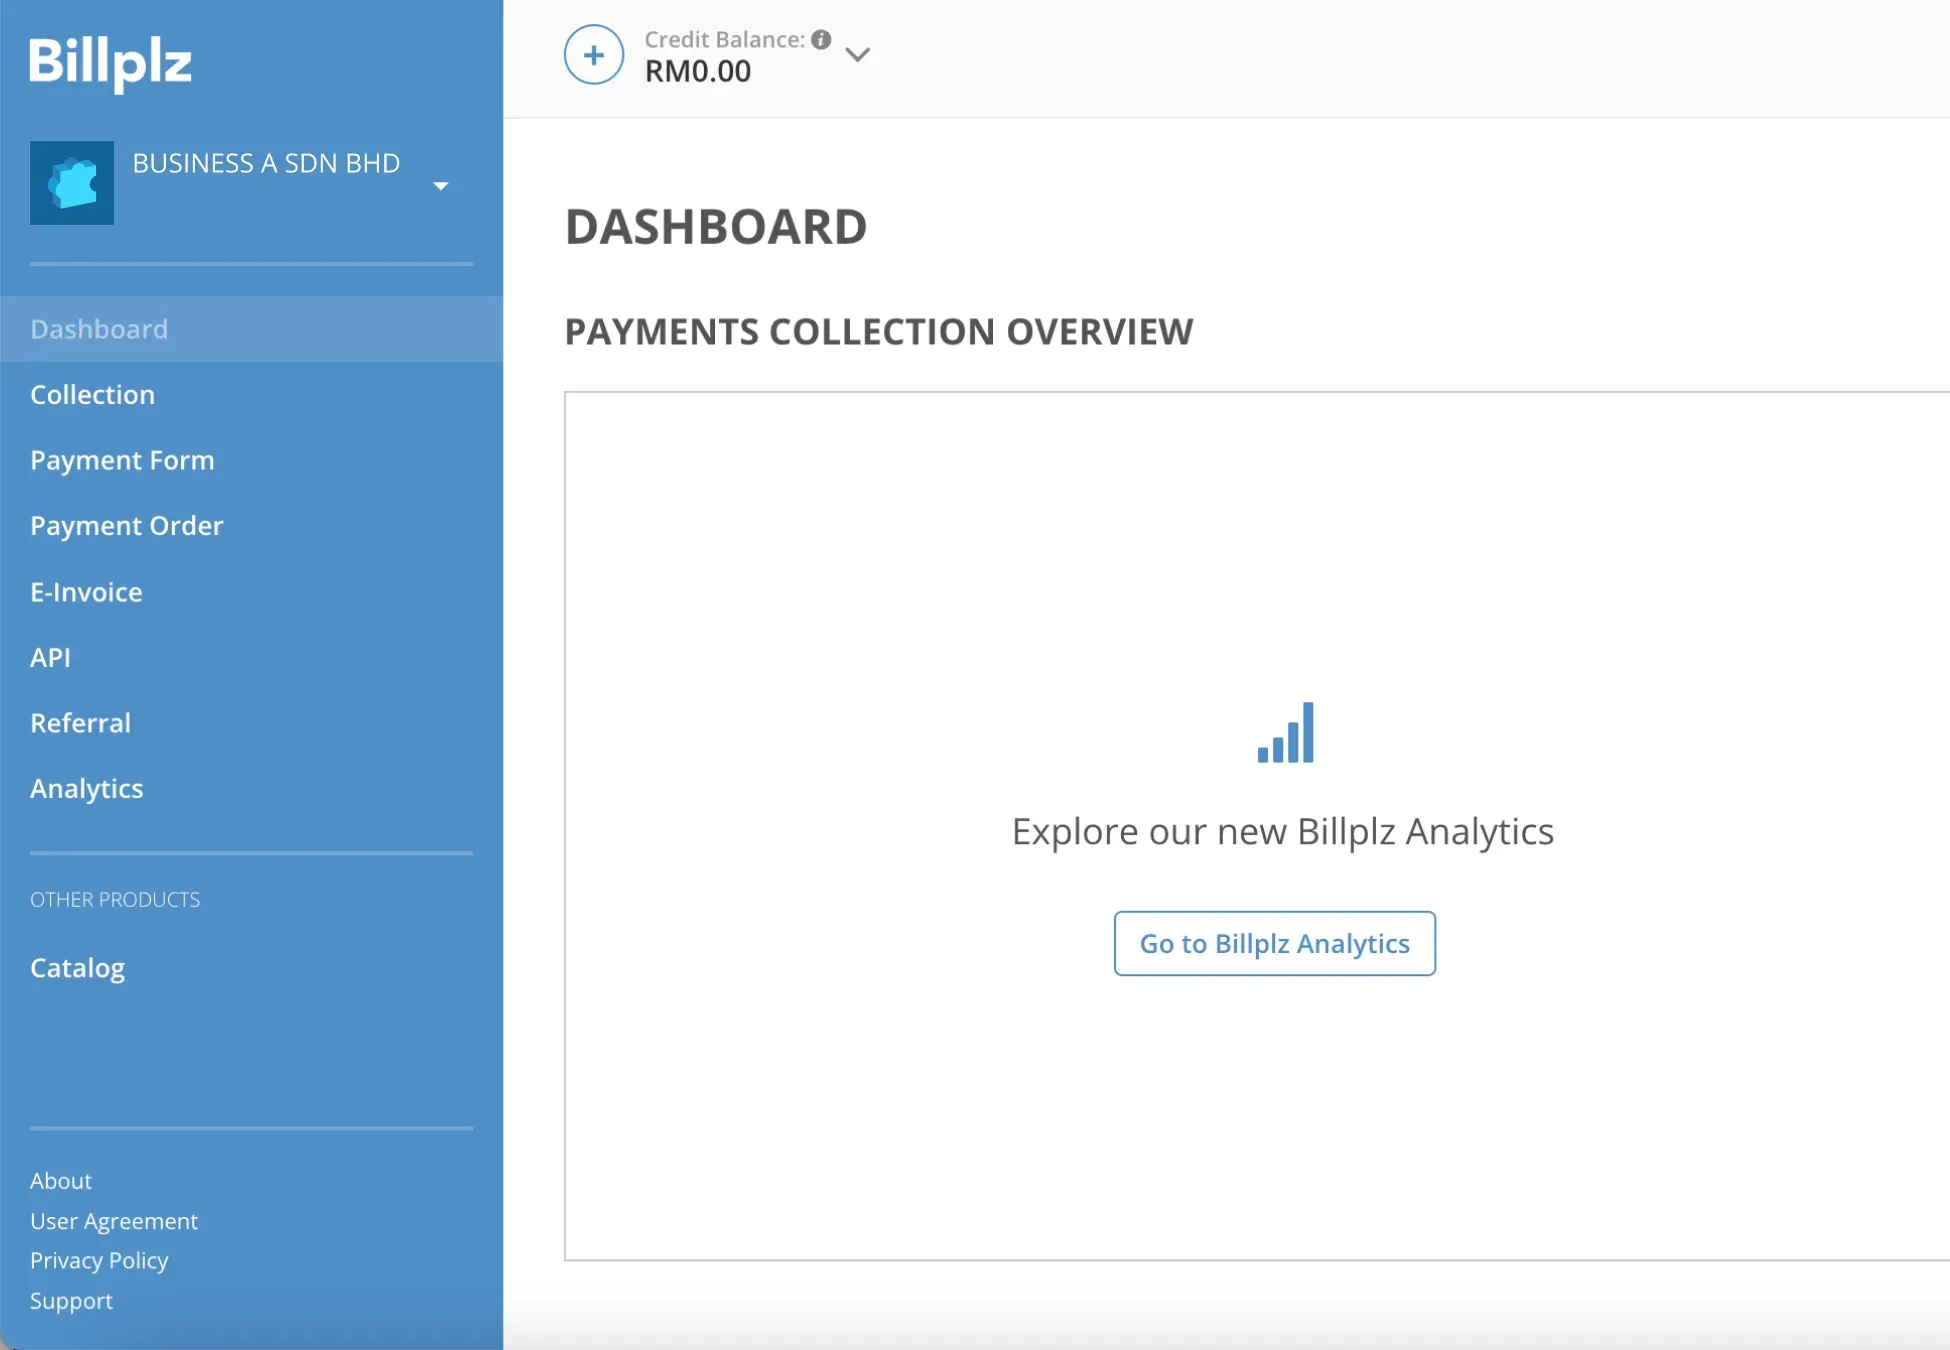Open the Privacy Policy link
Viewport: 1950px width, 1350px height.
click(x=99, y=1261)
